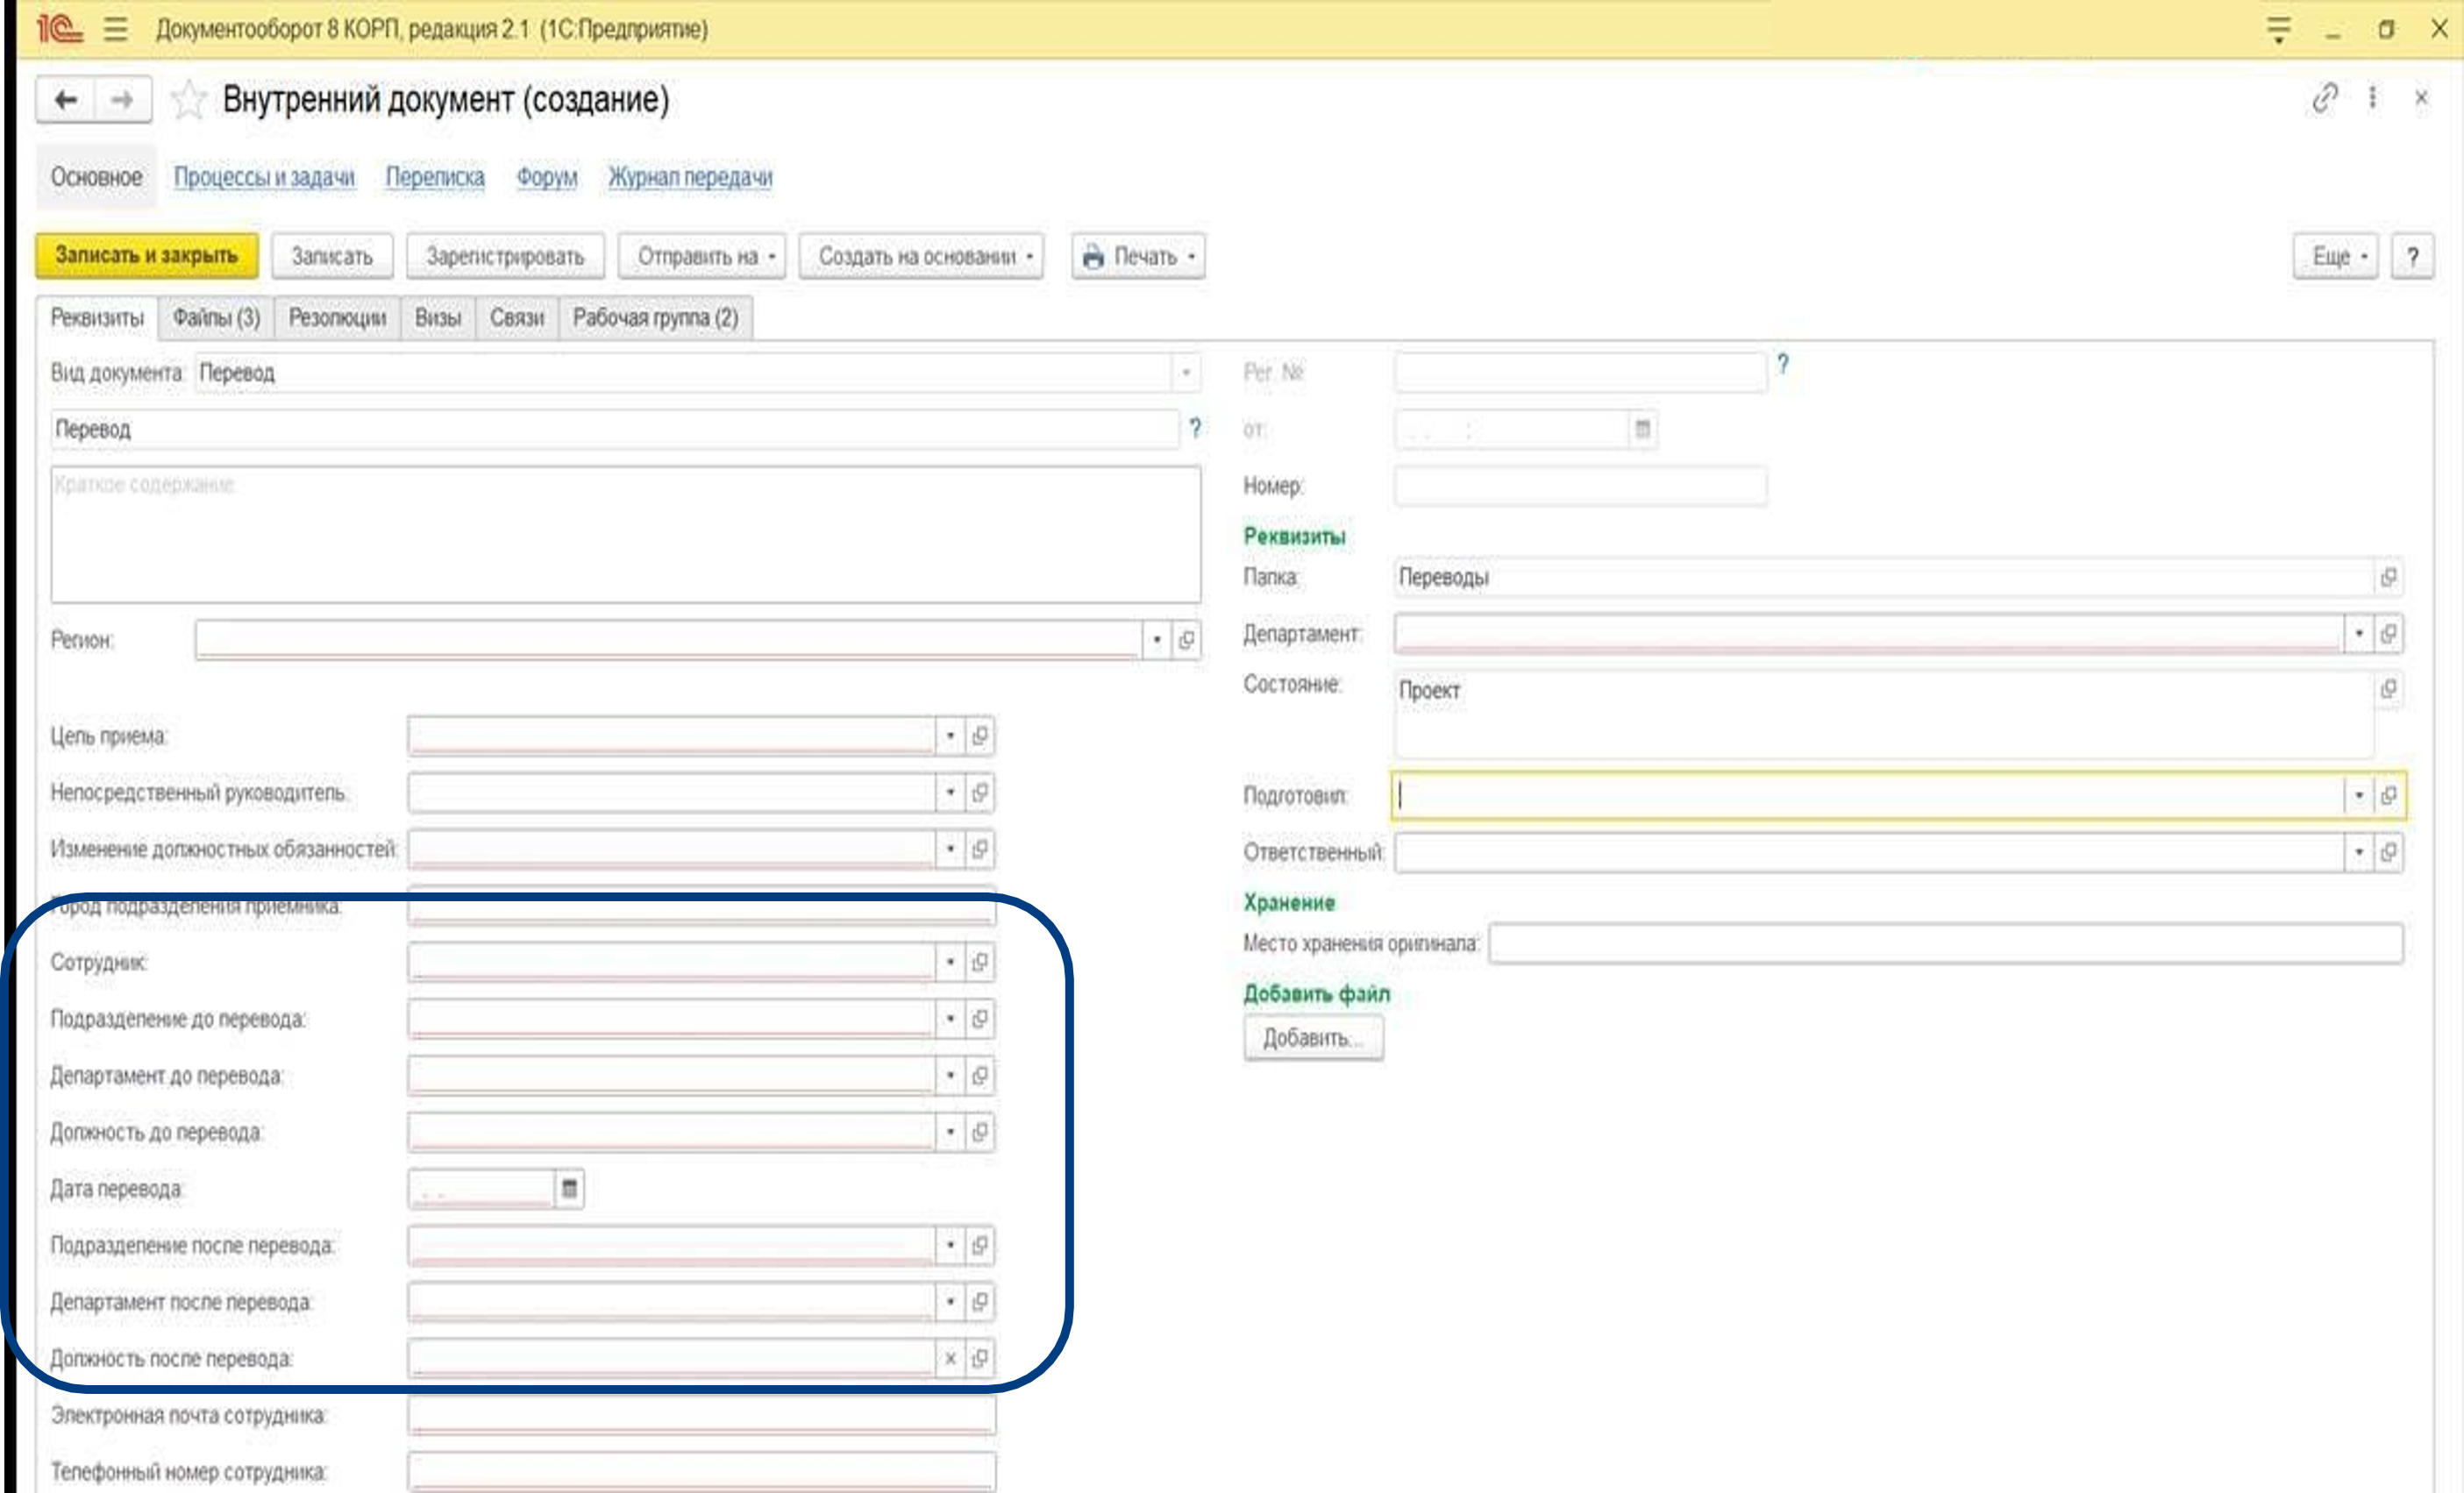Open Отправить на menu button

tap(702, 256)
